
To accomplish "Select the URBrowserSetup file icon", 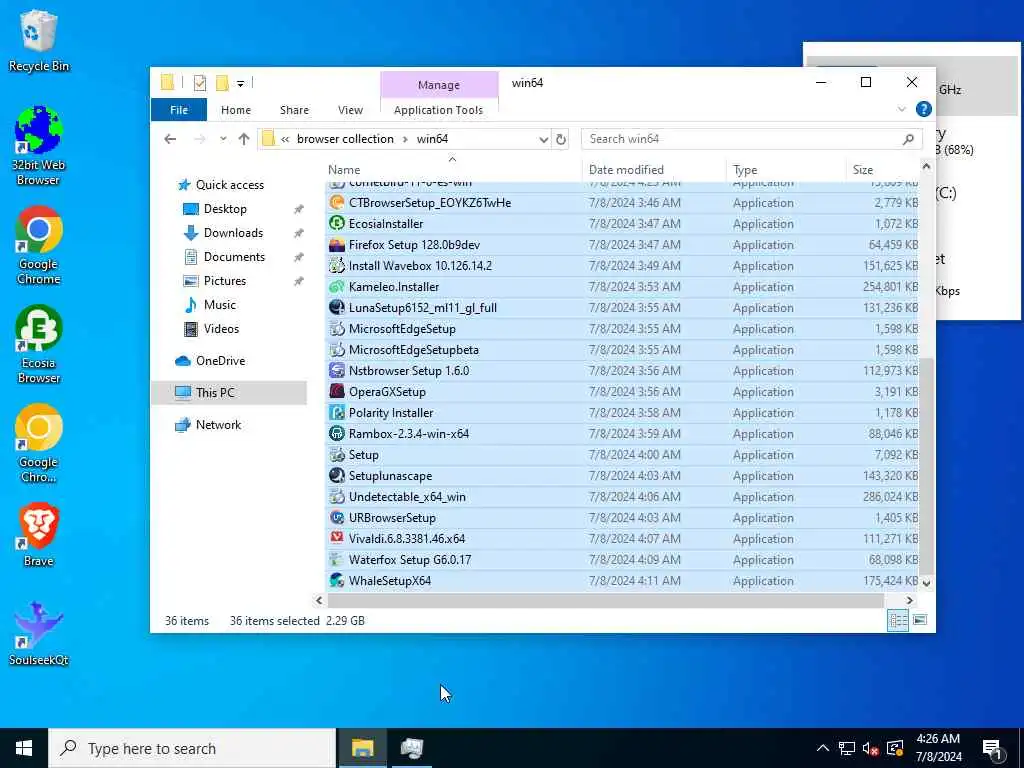I will [x=336, y=518].
